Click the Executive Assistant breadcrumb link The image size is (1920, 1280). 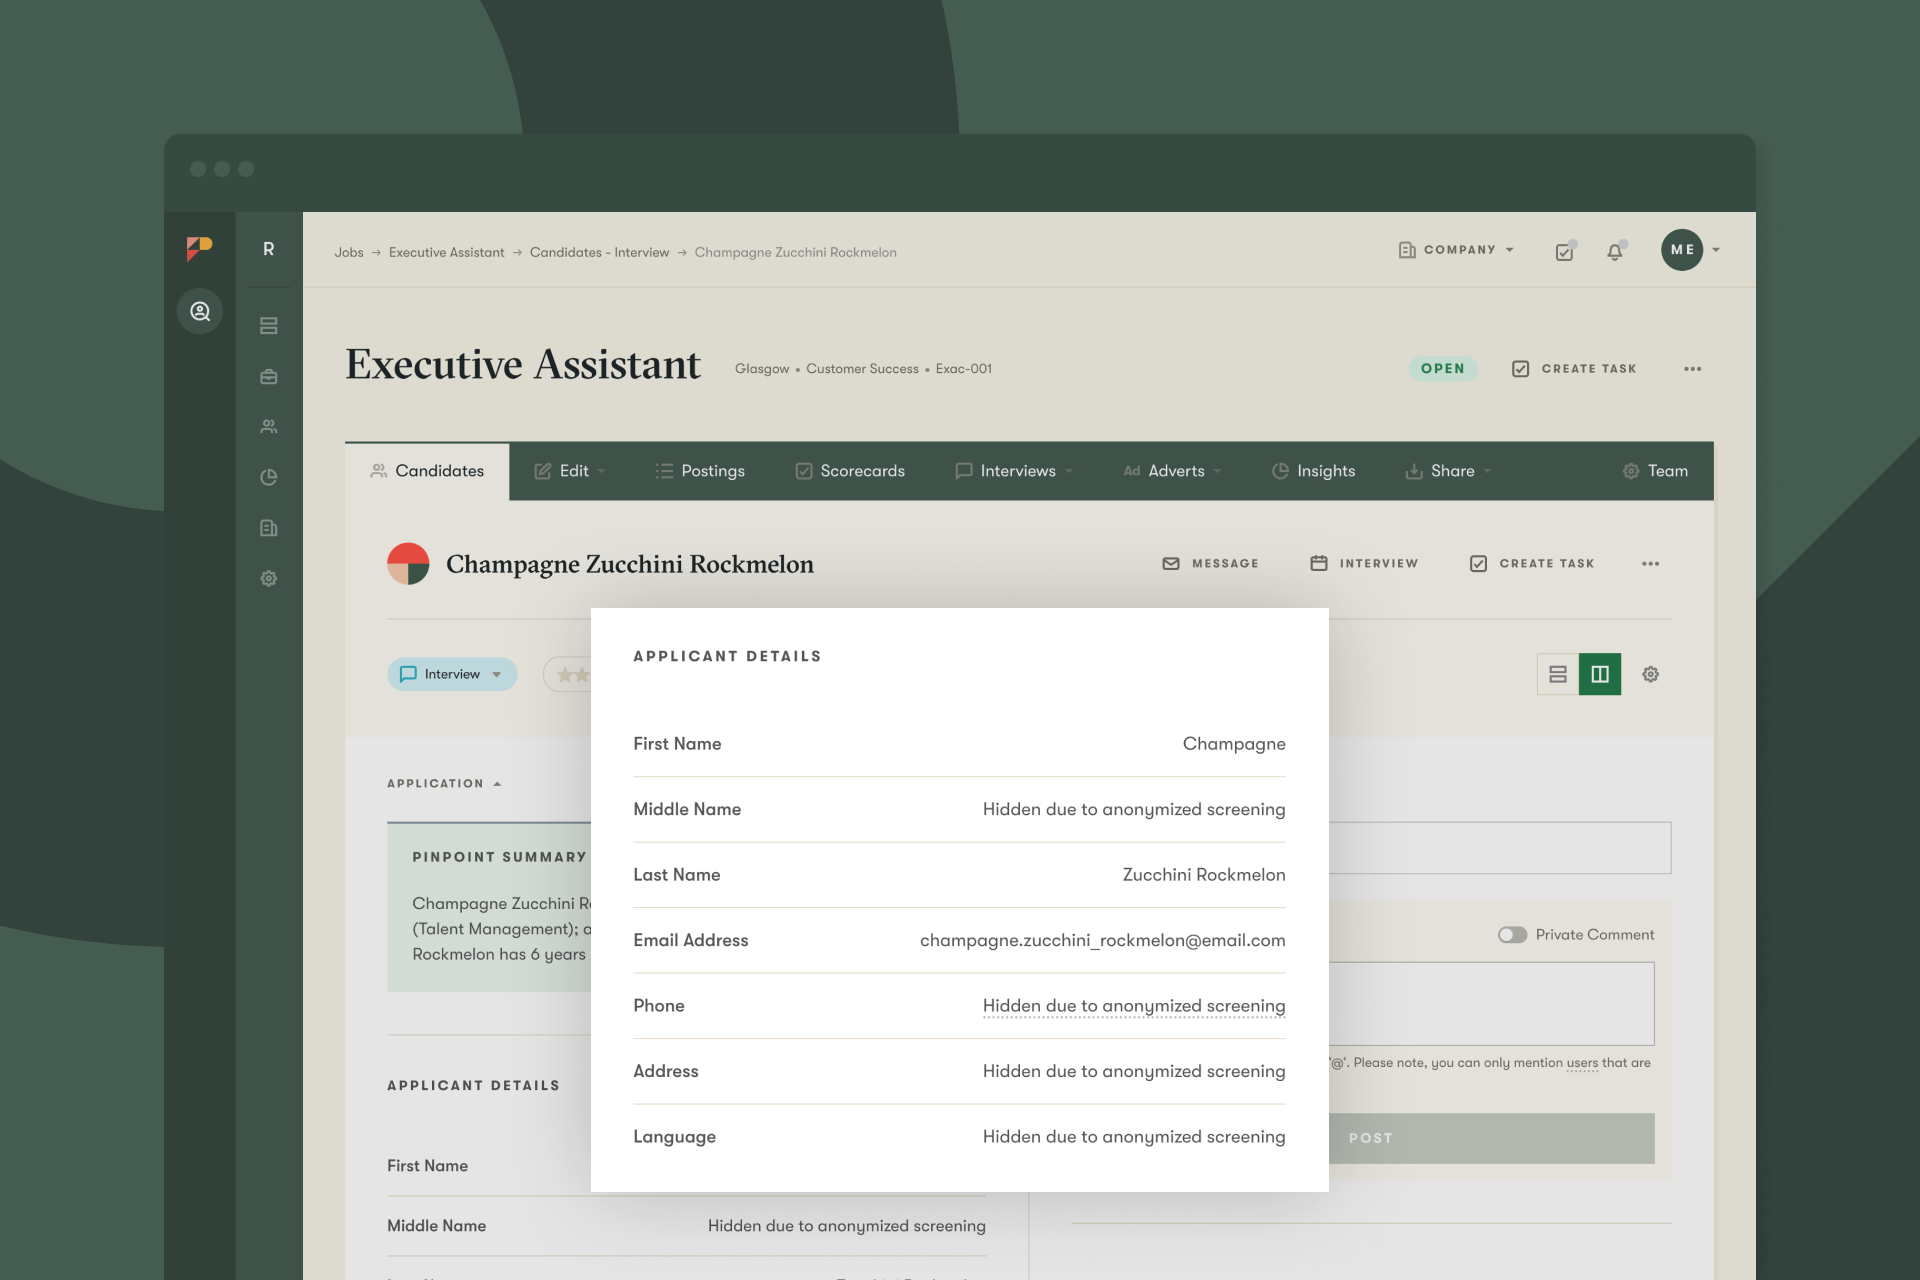(x=446, y=252)
